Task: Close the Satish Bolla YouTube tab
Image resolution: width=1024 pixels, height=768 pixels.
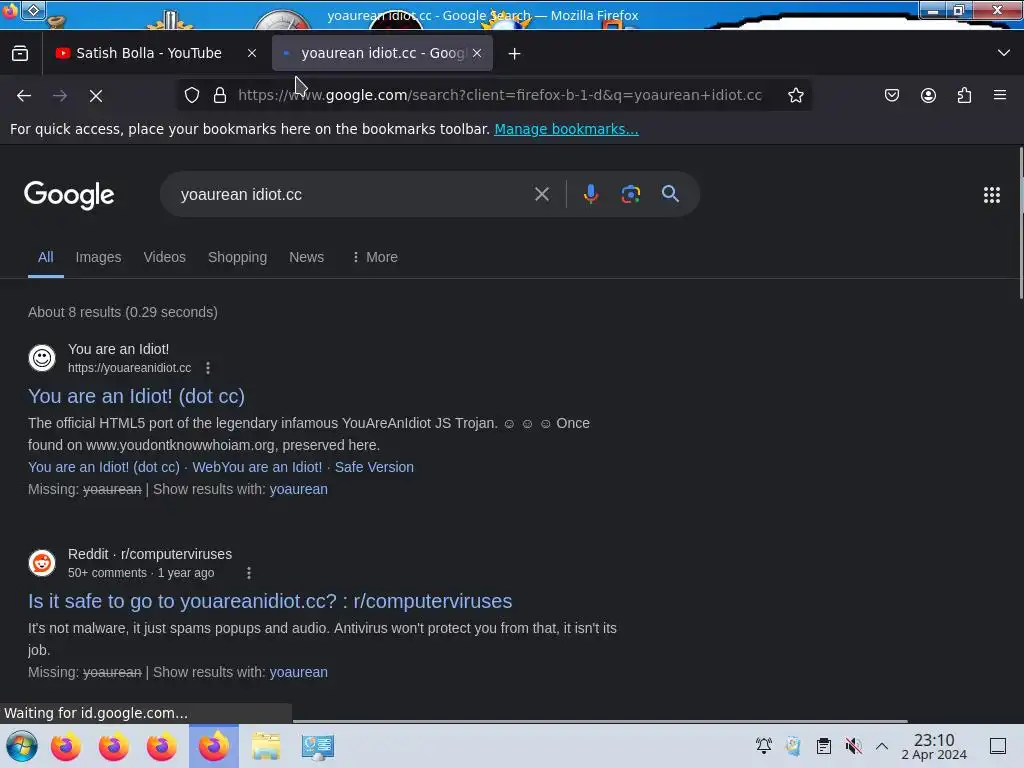Action: (x=252, y=54)
